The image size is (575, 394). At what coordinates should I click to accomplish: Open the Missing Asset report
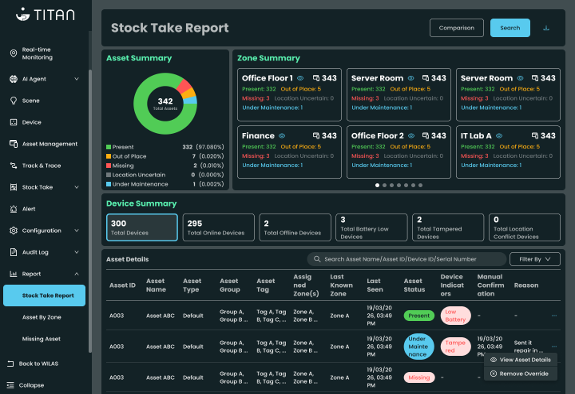(x=41, y=339)
